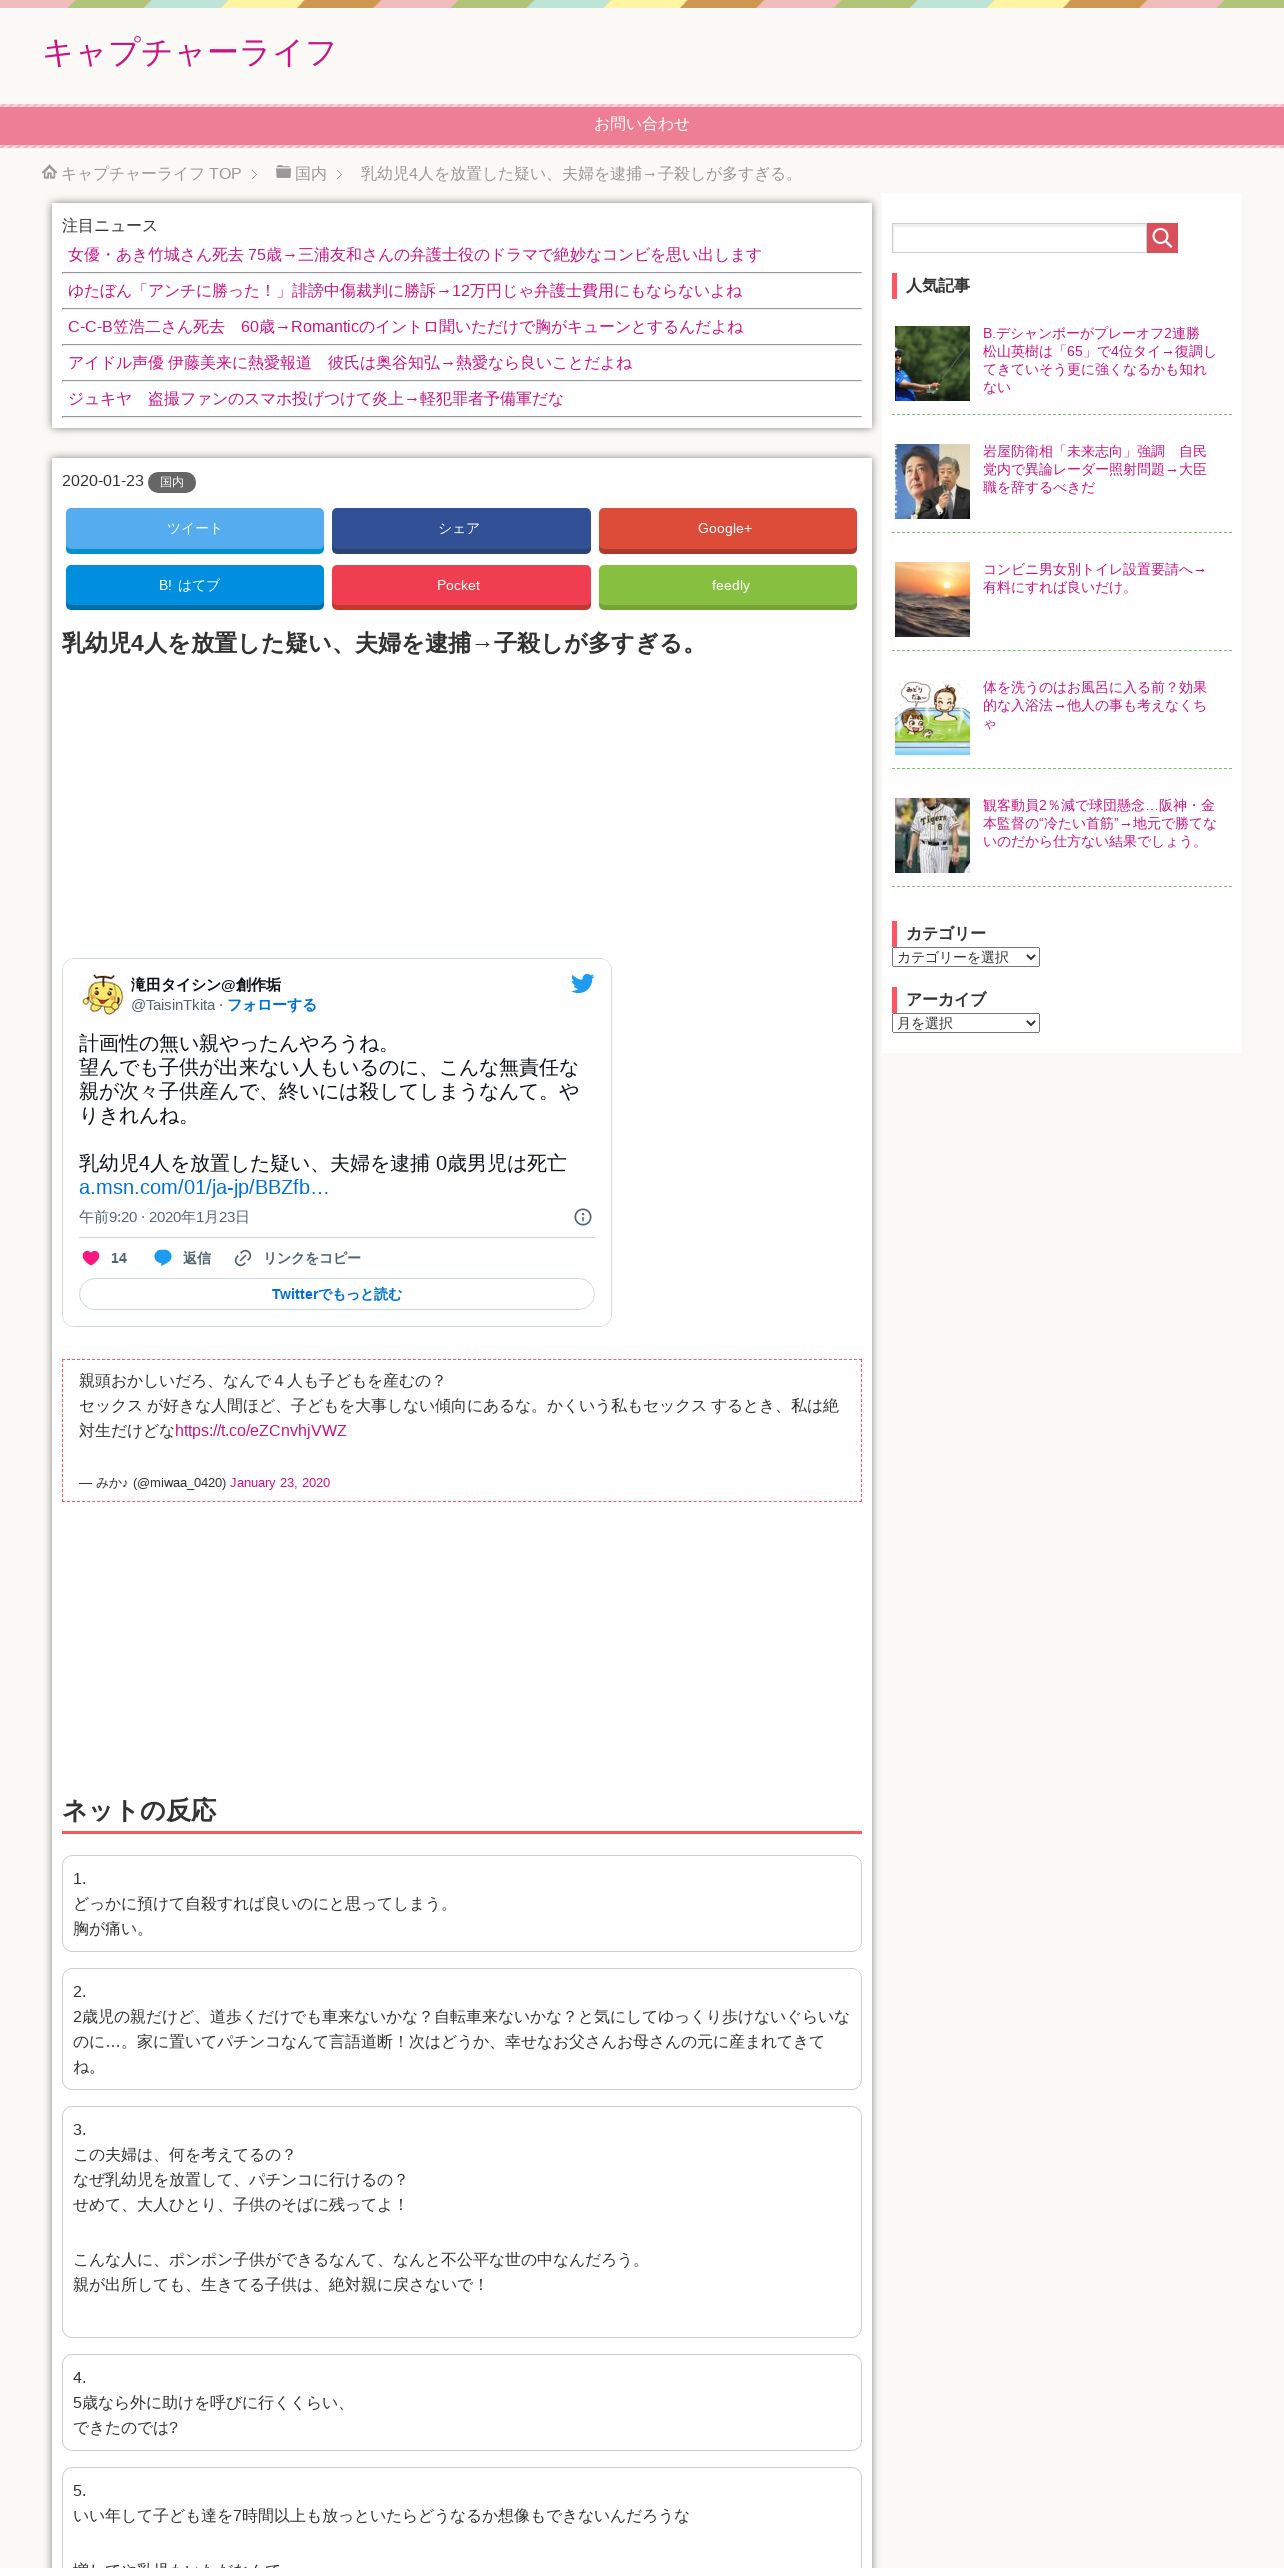Share via the ツイート button

(195, 529)
